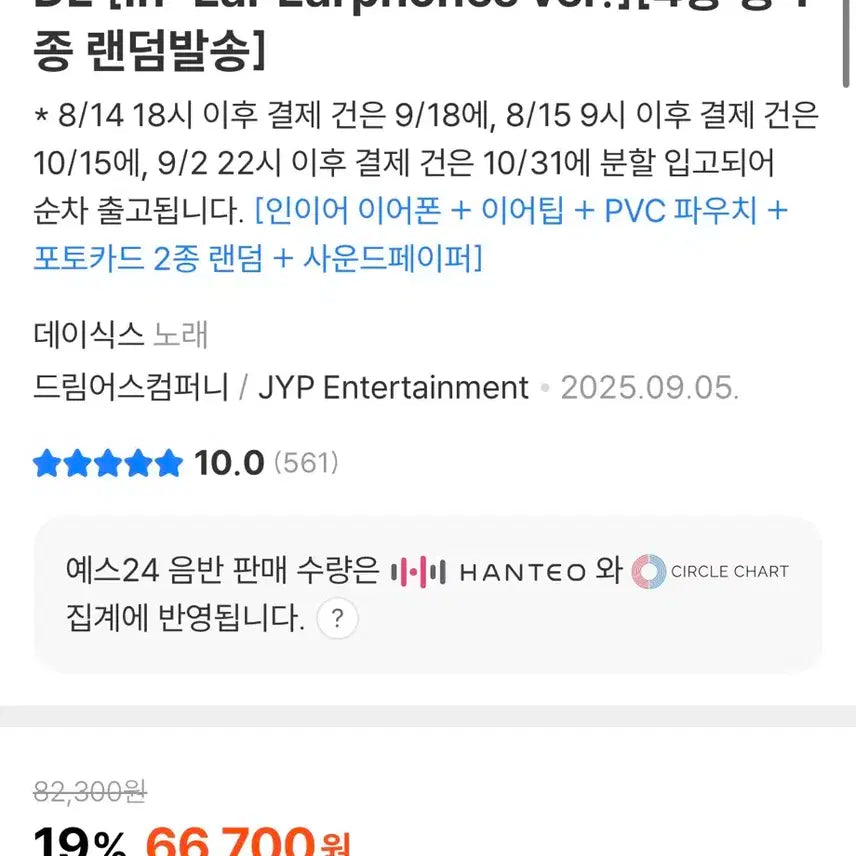Click the Circle Chart round logo icon
856x856 pixels.
[x=649, y=571]
